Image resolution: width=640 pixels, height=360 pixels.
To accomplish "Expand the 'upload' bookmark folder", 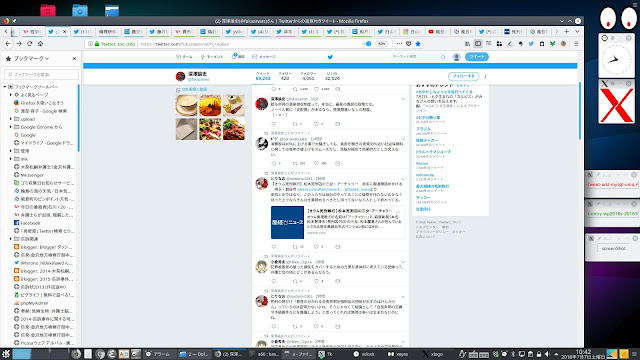I will pyautogui.click(x=11, y=119).
